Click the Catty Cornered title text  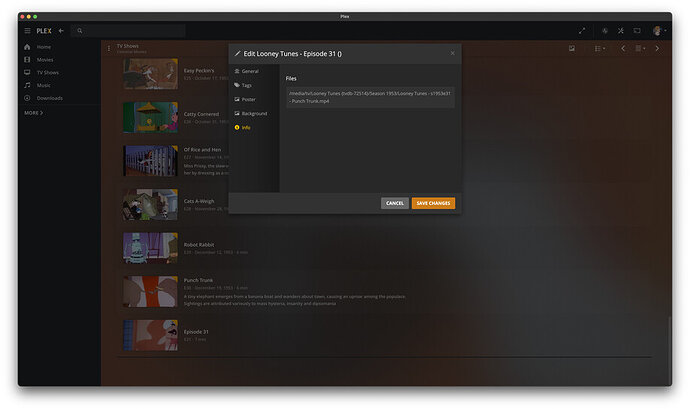201,114
